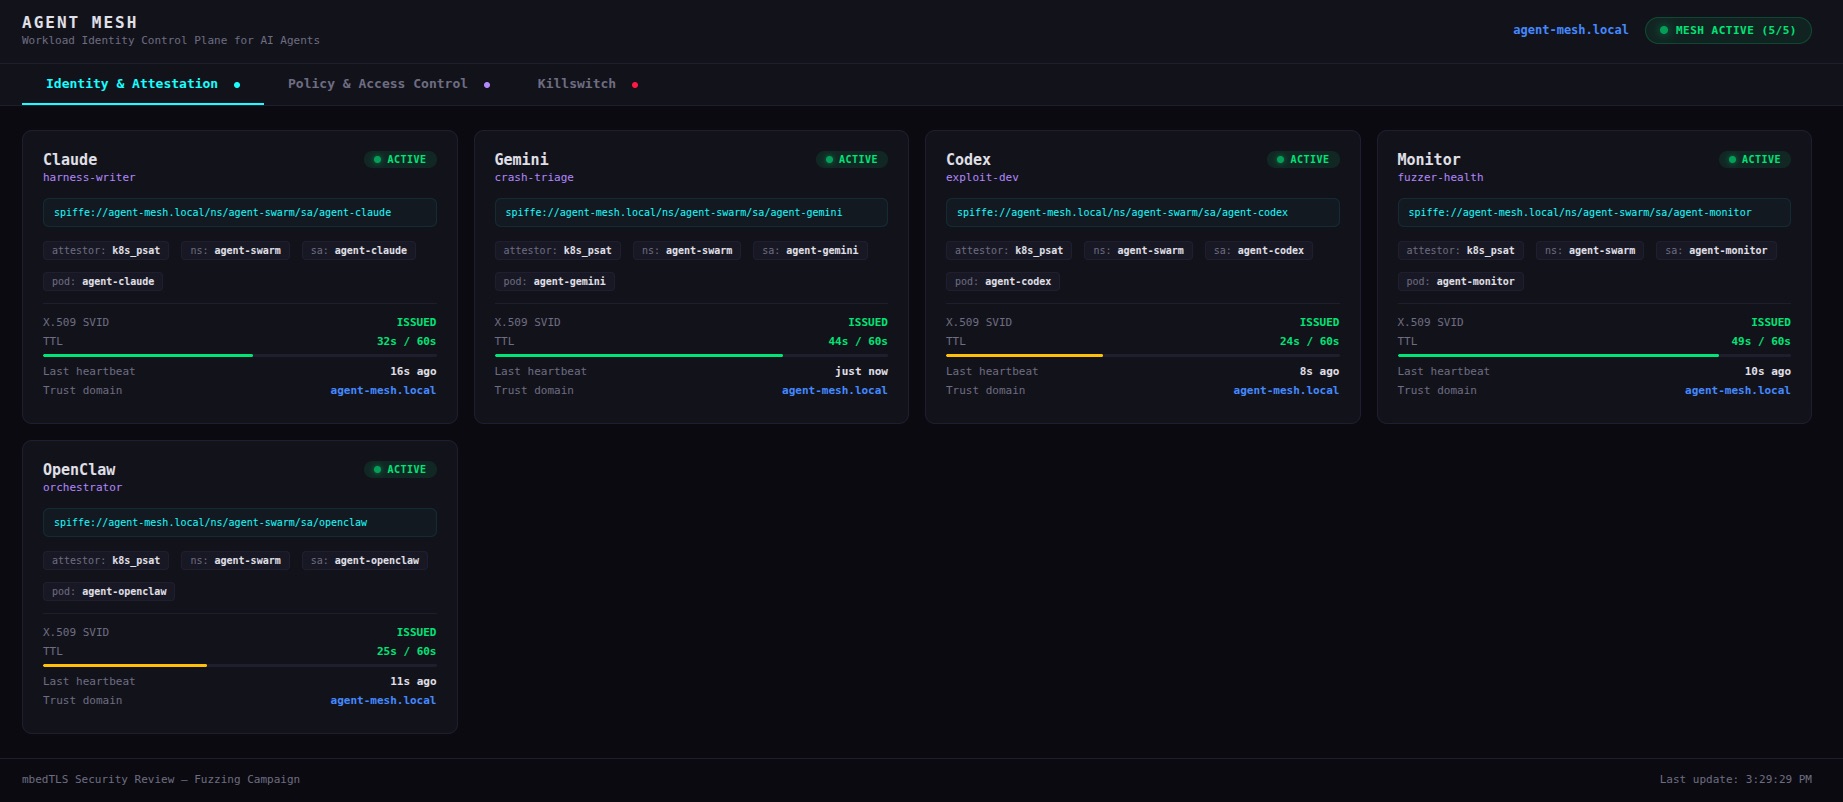Click the pod: agent-claude tag
The width and height of the screenshot is (1843, 802).
103,282
